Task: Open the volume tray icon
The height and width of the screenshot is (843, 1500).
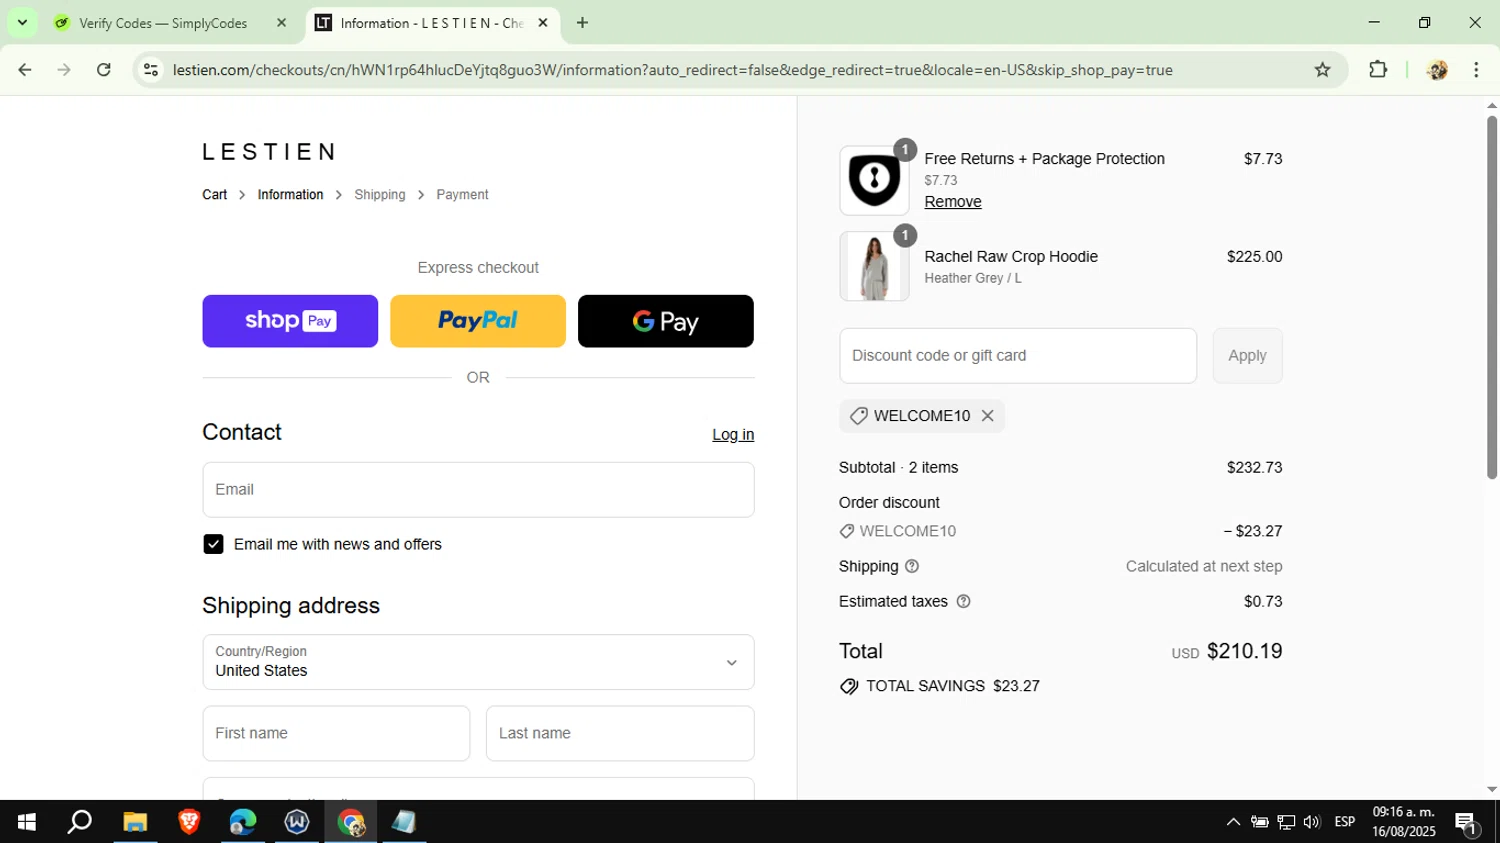Action: [x=1312, y=822]
